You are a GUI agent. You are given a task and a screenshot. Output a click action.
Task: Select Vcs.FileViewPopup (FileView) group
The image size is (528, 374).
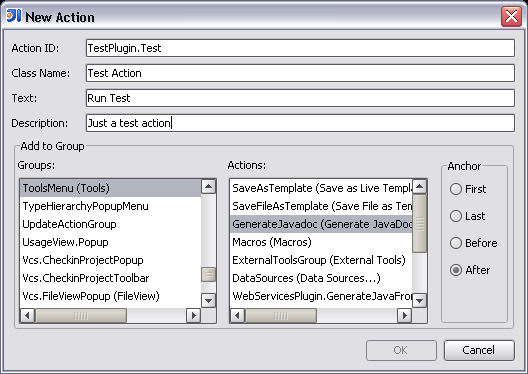110,296
